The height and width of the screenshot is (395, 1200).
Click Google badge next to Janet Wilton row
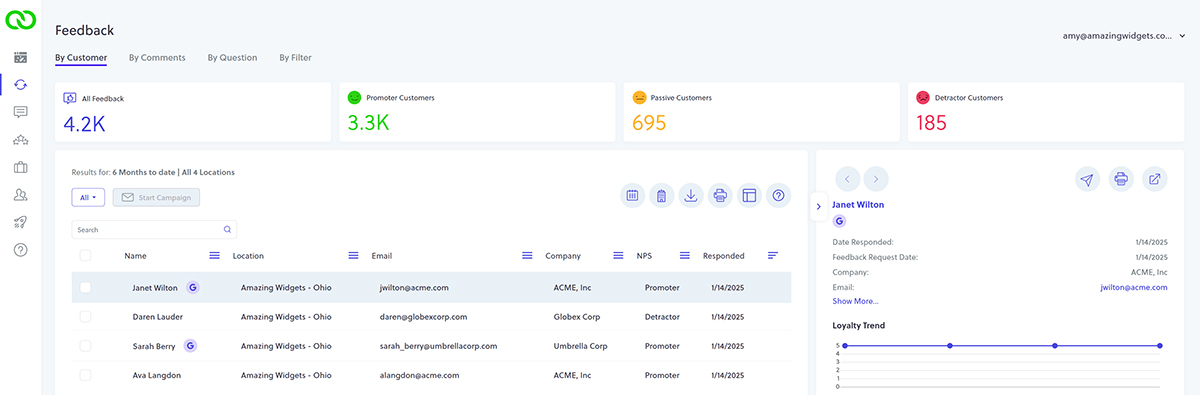(x=193, y=287)
